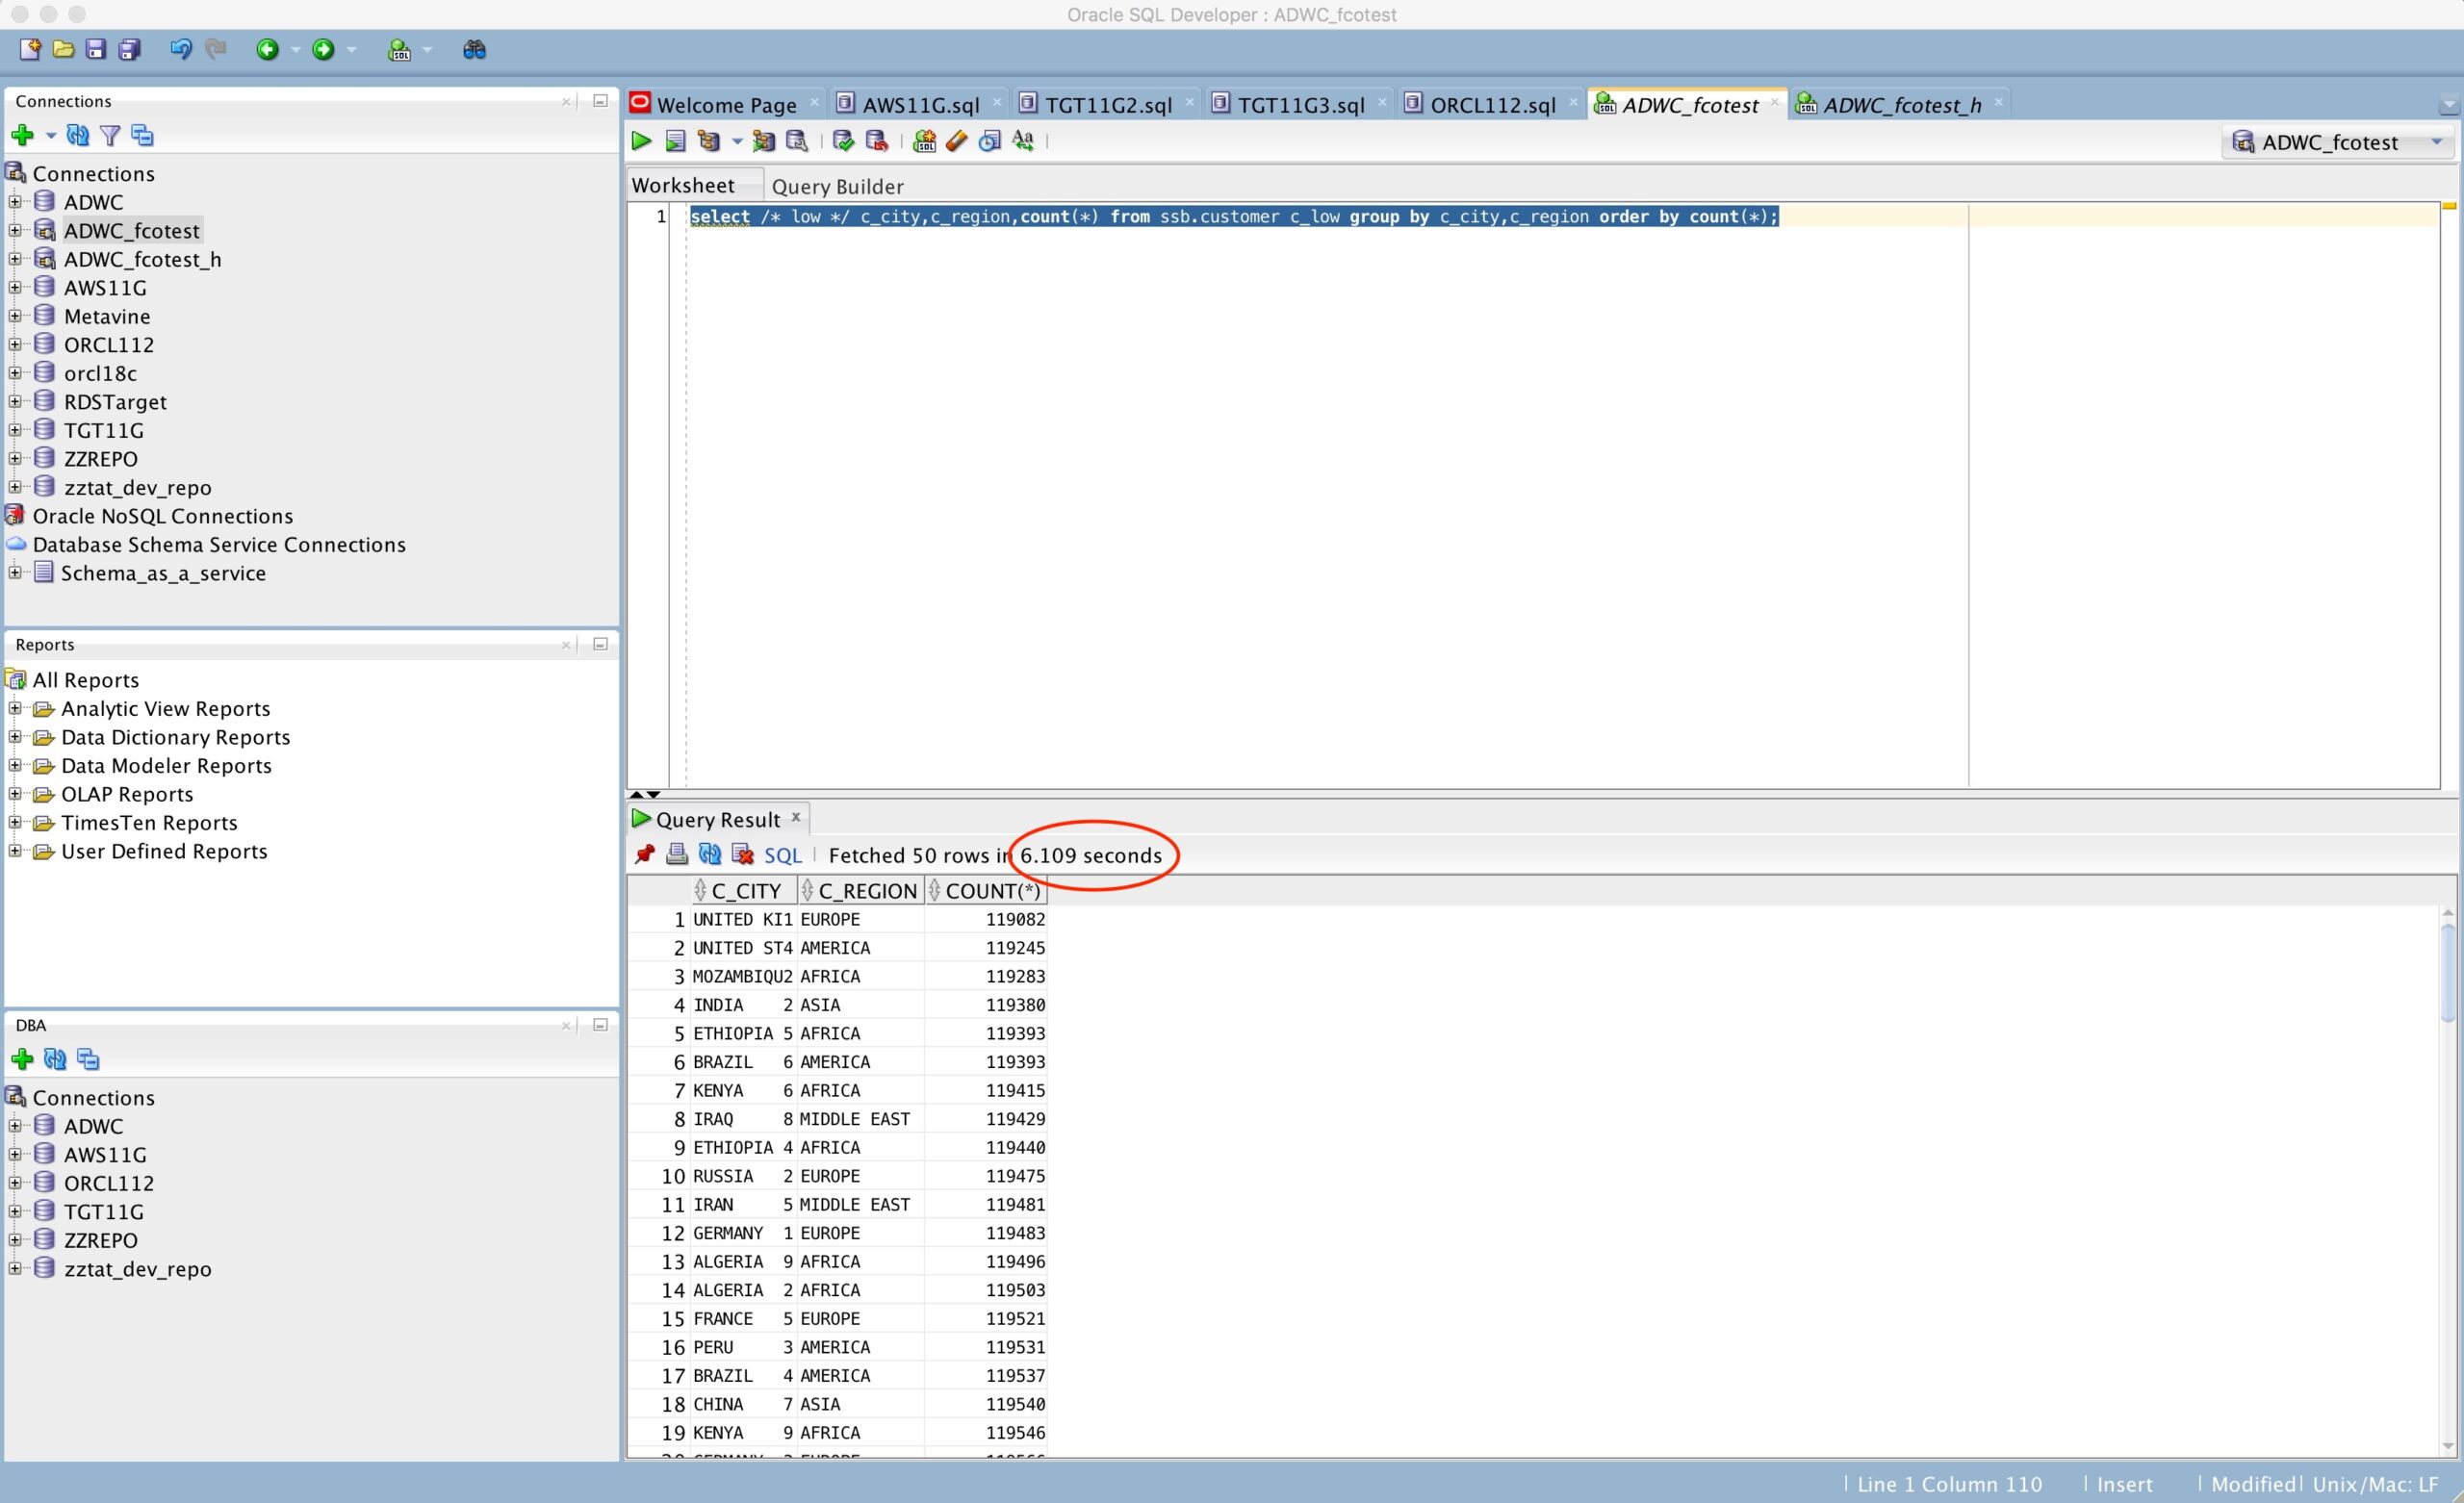Image resolution: width=2464 pixels, height=1503 pixels.
Task: Click the binoculars Find DB Object icon
Action: pos(474,49)
